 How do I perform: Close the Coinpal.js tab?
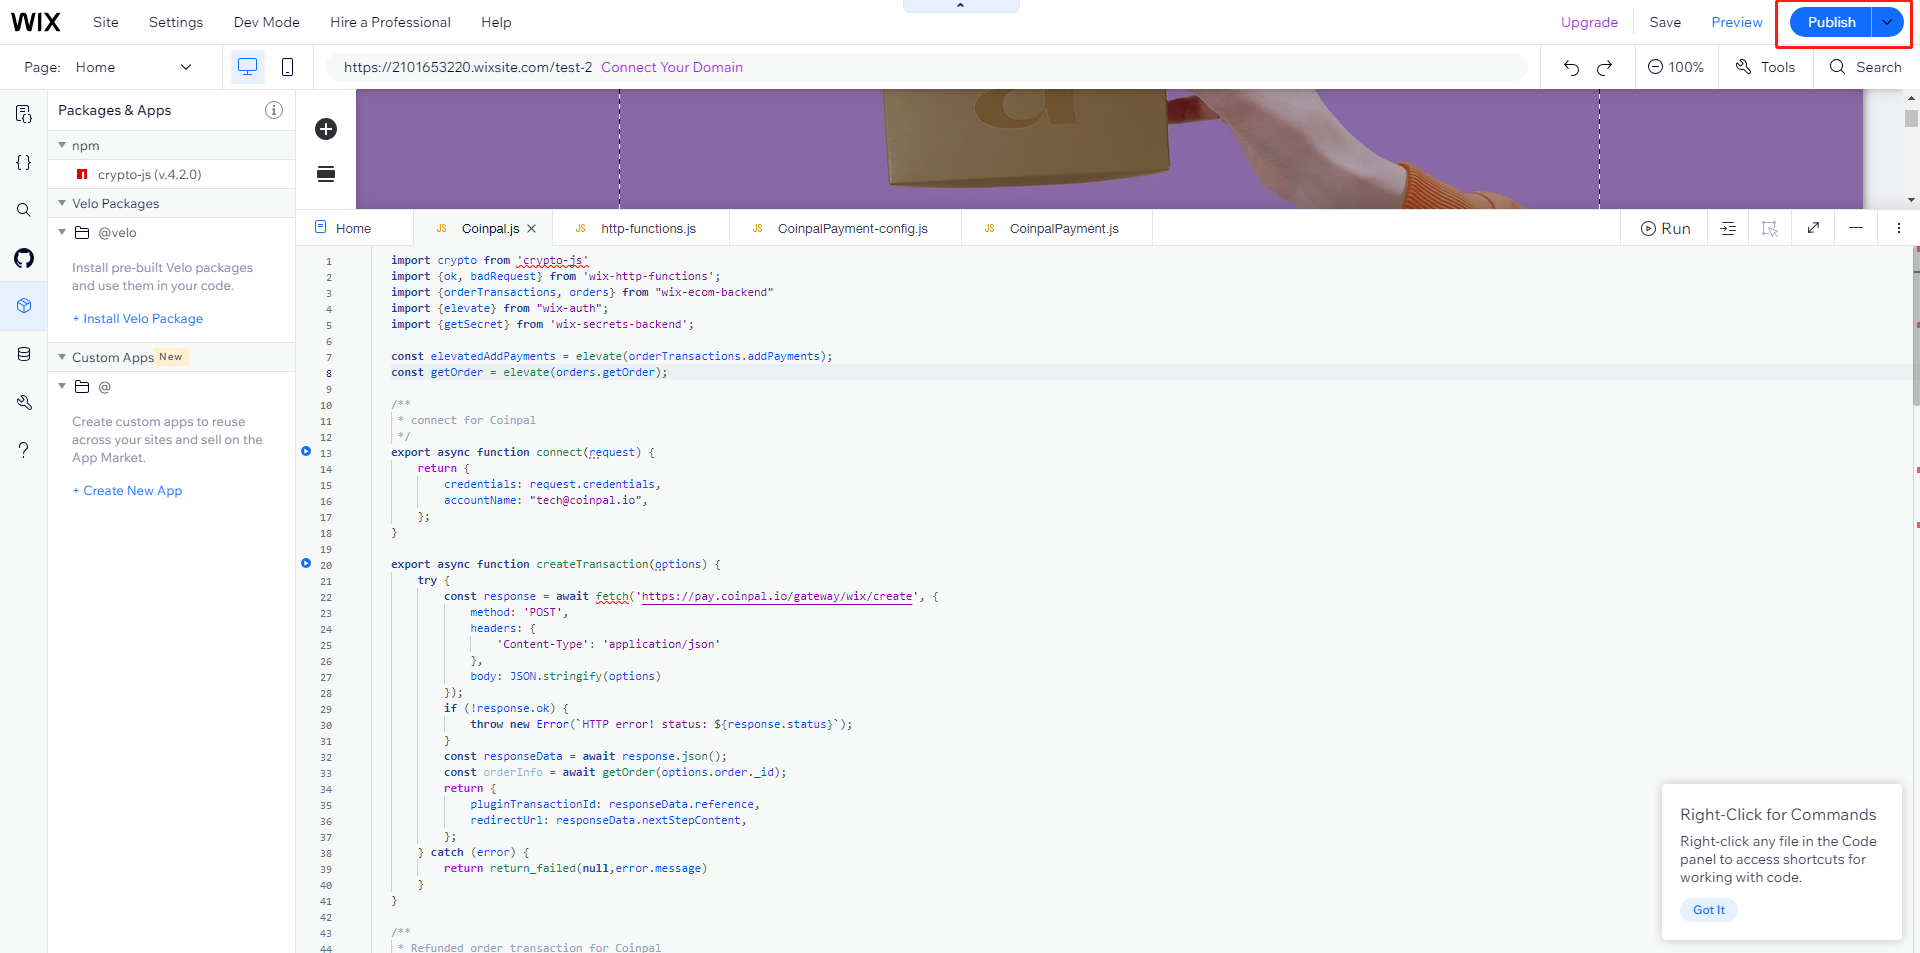532,228
